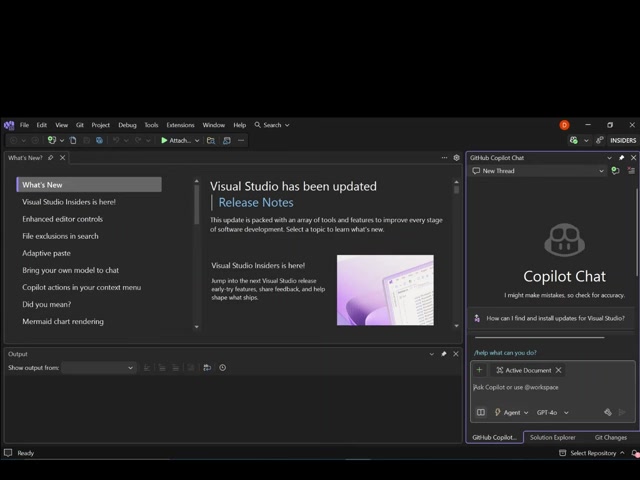Select the Did you mean? topic
Screen dimensions: 640x480
[47, 304]
